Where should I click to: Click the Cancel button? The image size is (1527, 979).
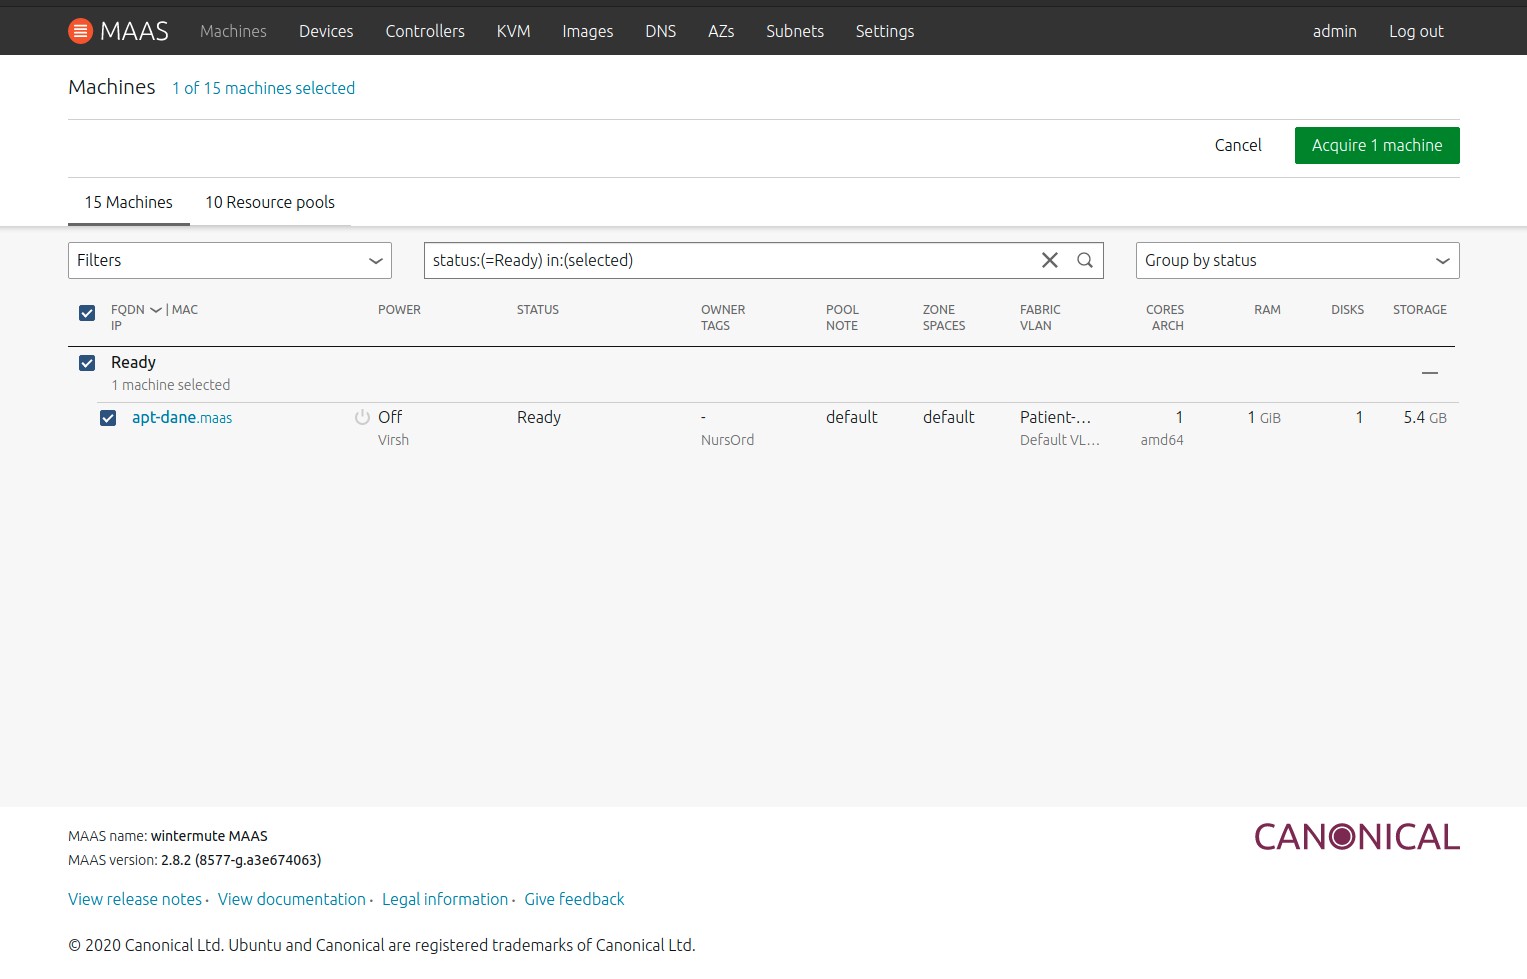(x=1237, y=145)
